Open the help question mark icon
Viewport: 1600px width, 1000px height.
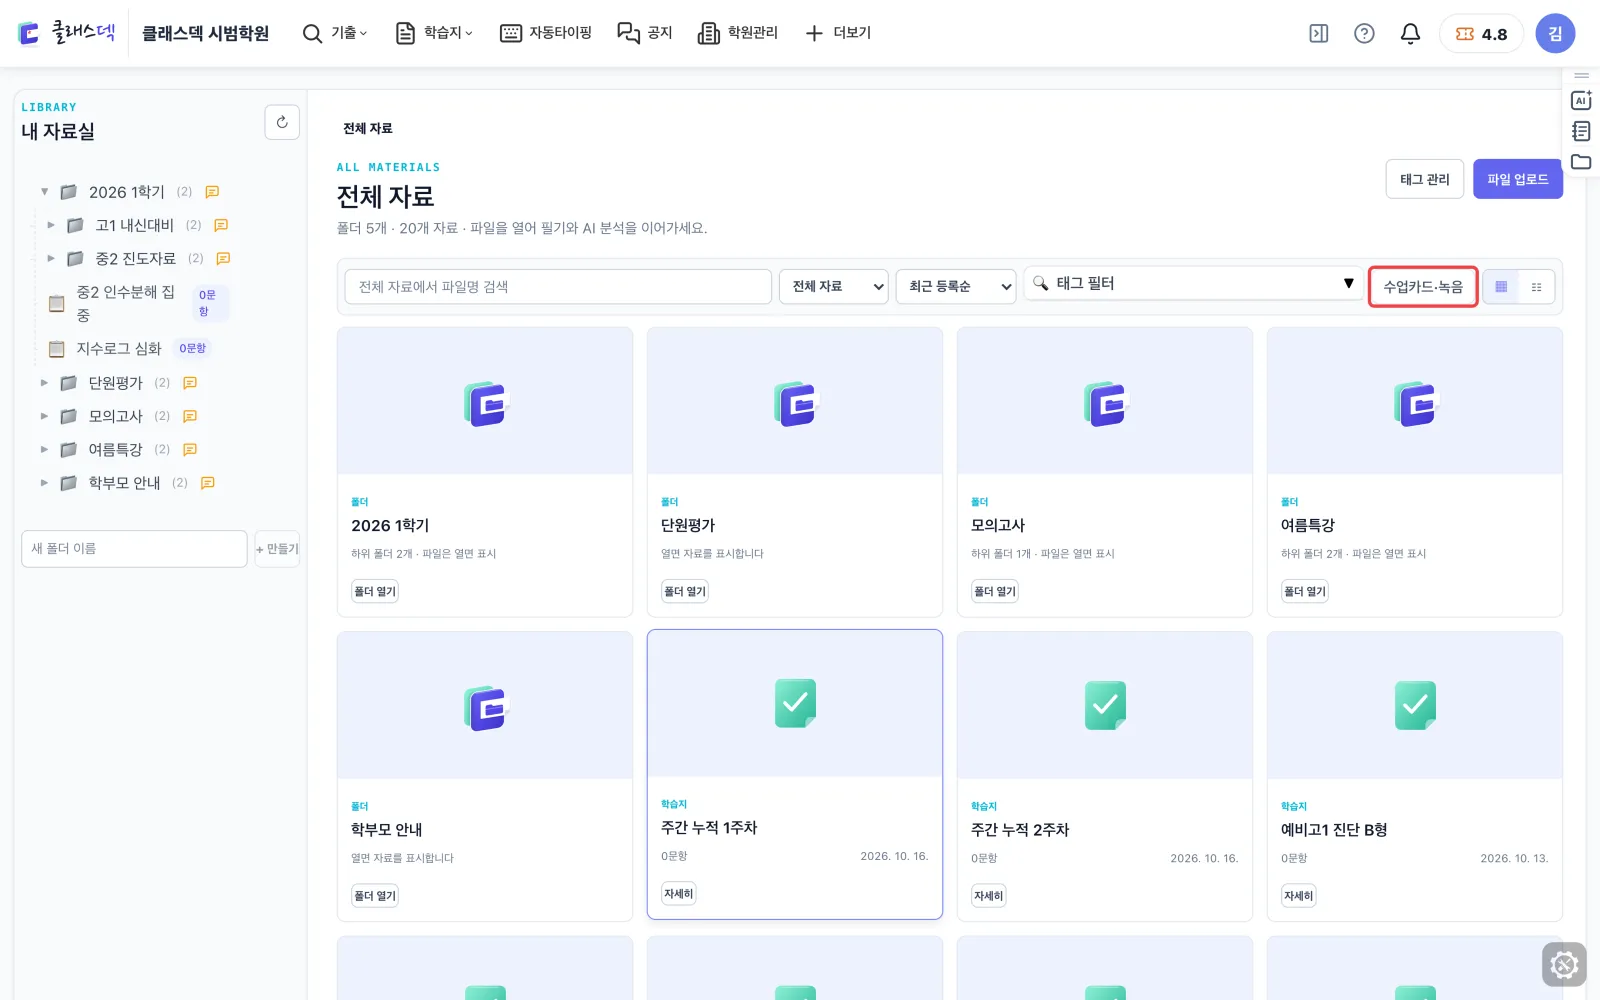(x=1364, y=34)
